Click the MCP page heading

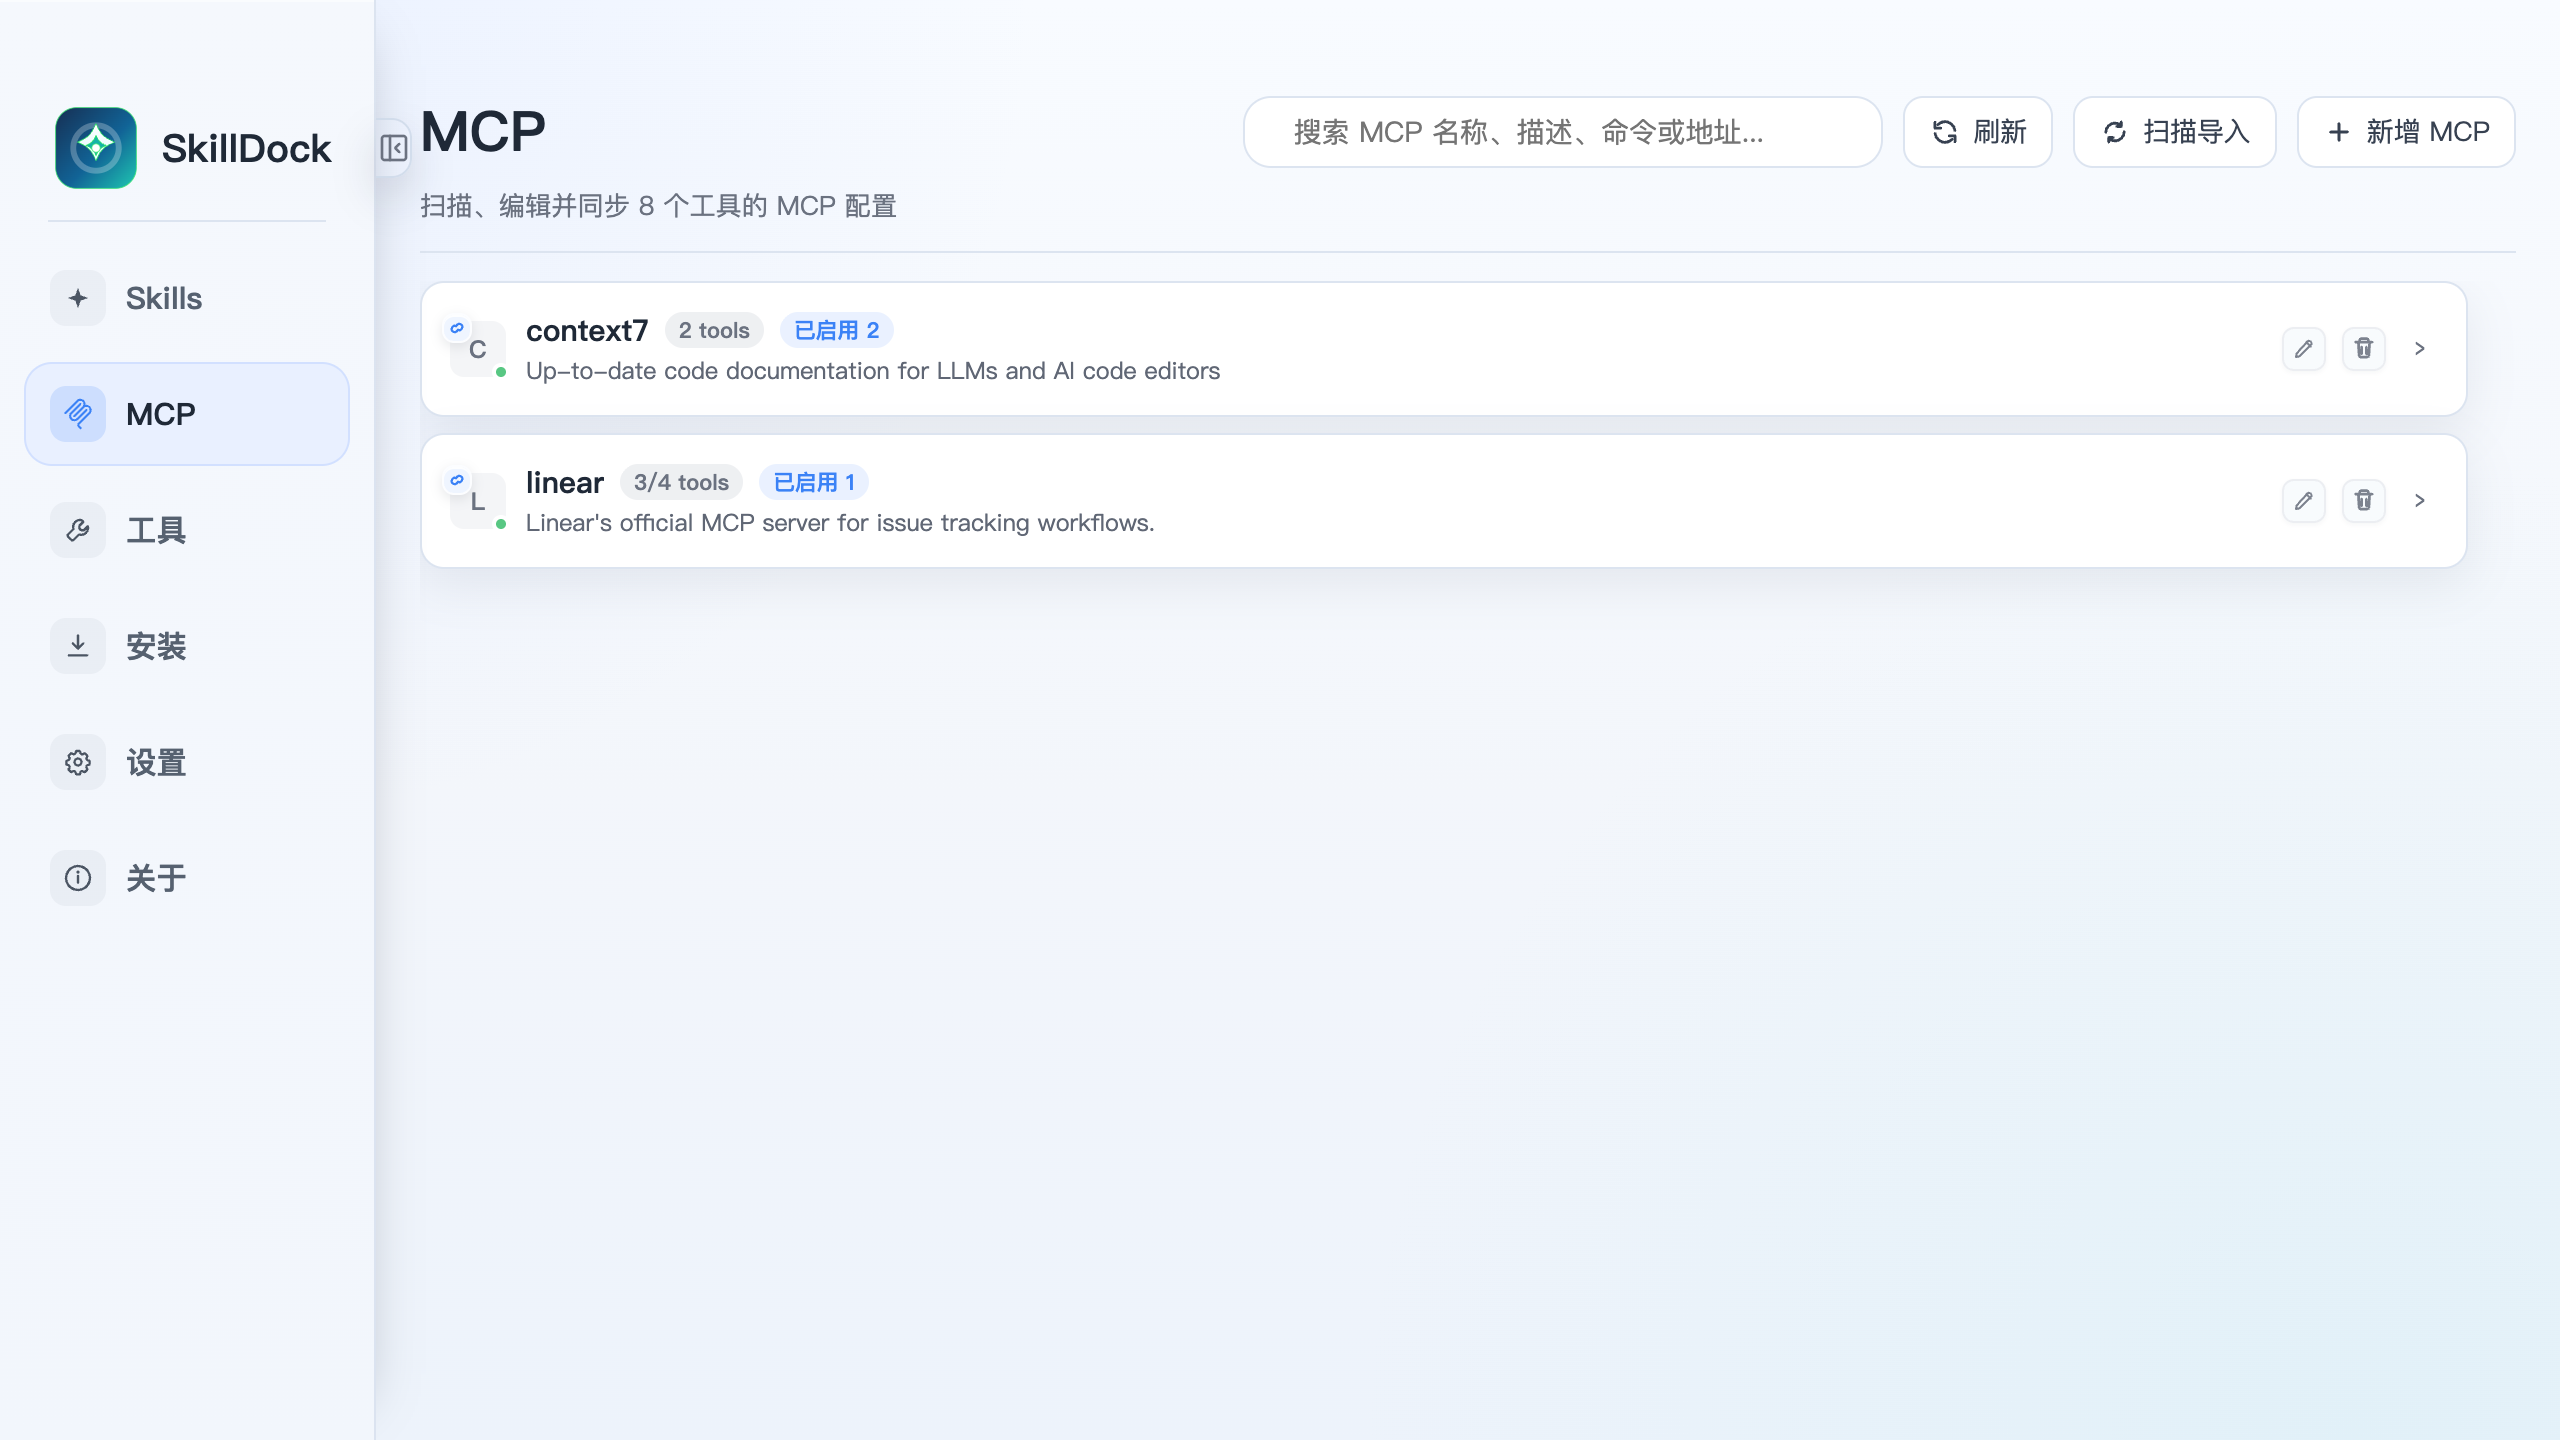[483, 132]
